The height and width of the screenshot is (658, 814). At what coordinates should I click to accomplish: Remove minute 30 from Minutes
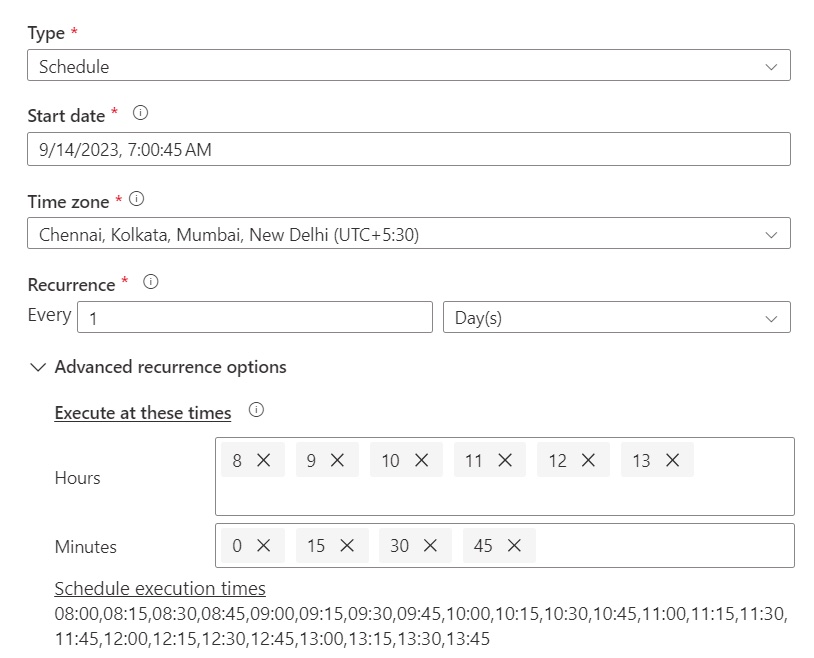(430, 546)
